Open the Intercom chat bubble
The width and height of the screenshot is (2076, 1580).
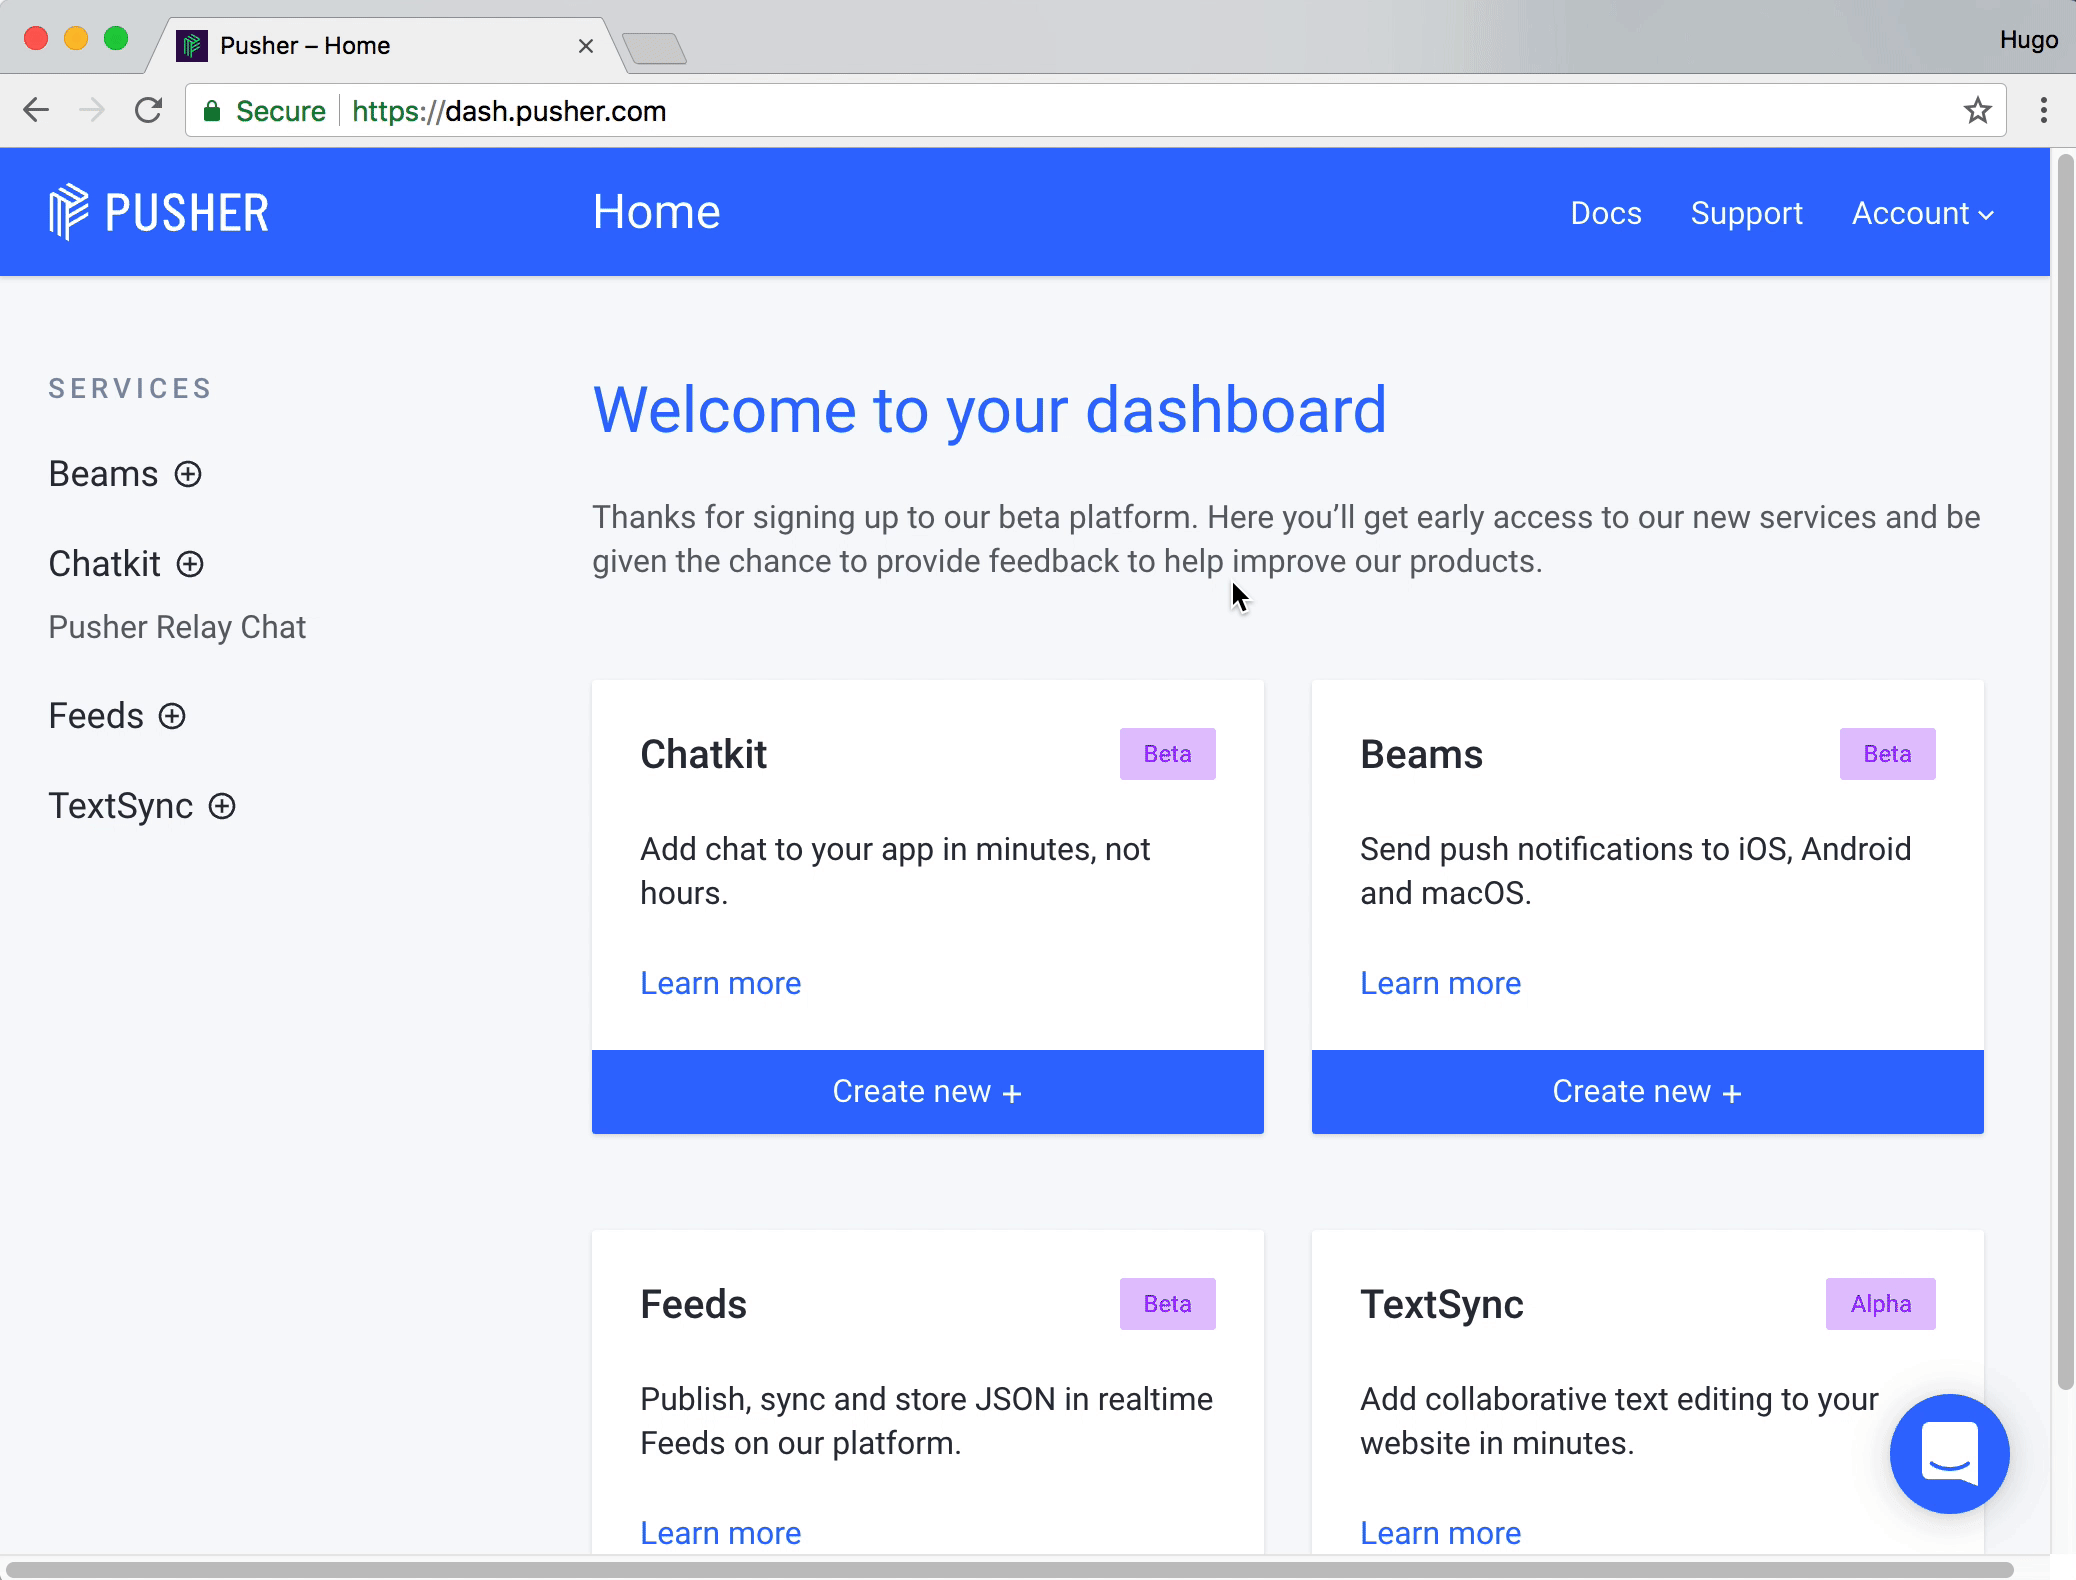tap(1949, 1453)
